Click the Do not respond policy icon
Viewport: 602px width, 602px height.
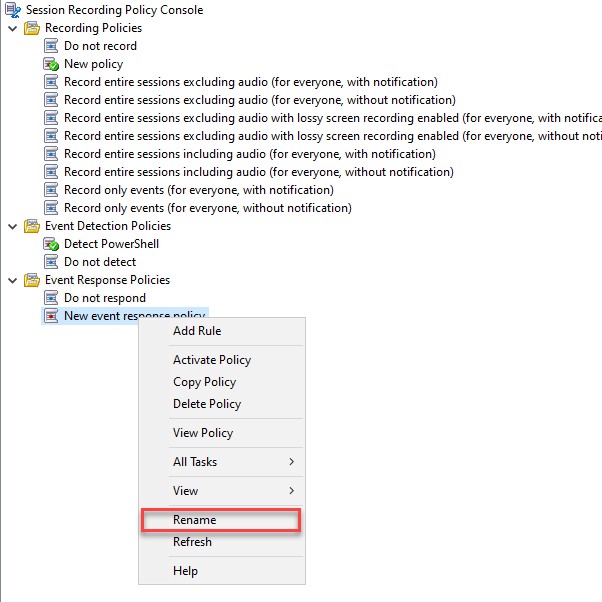(x=51, y=298)
